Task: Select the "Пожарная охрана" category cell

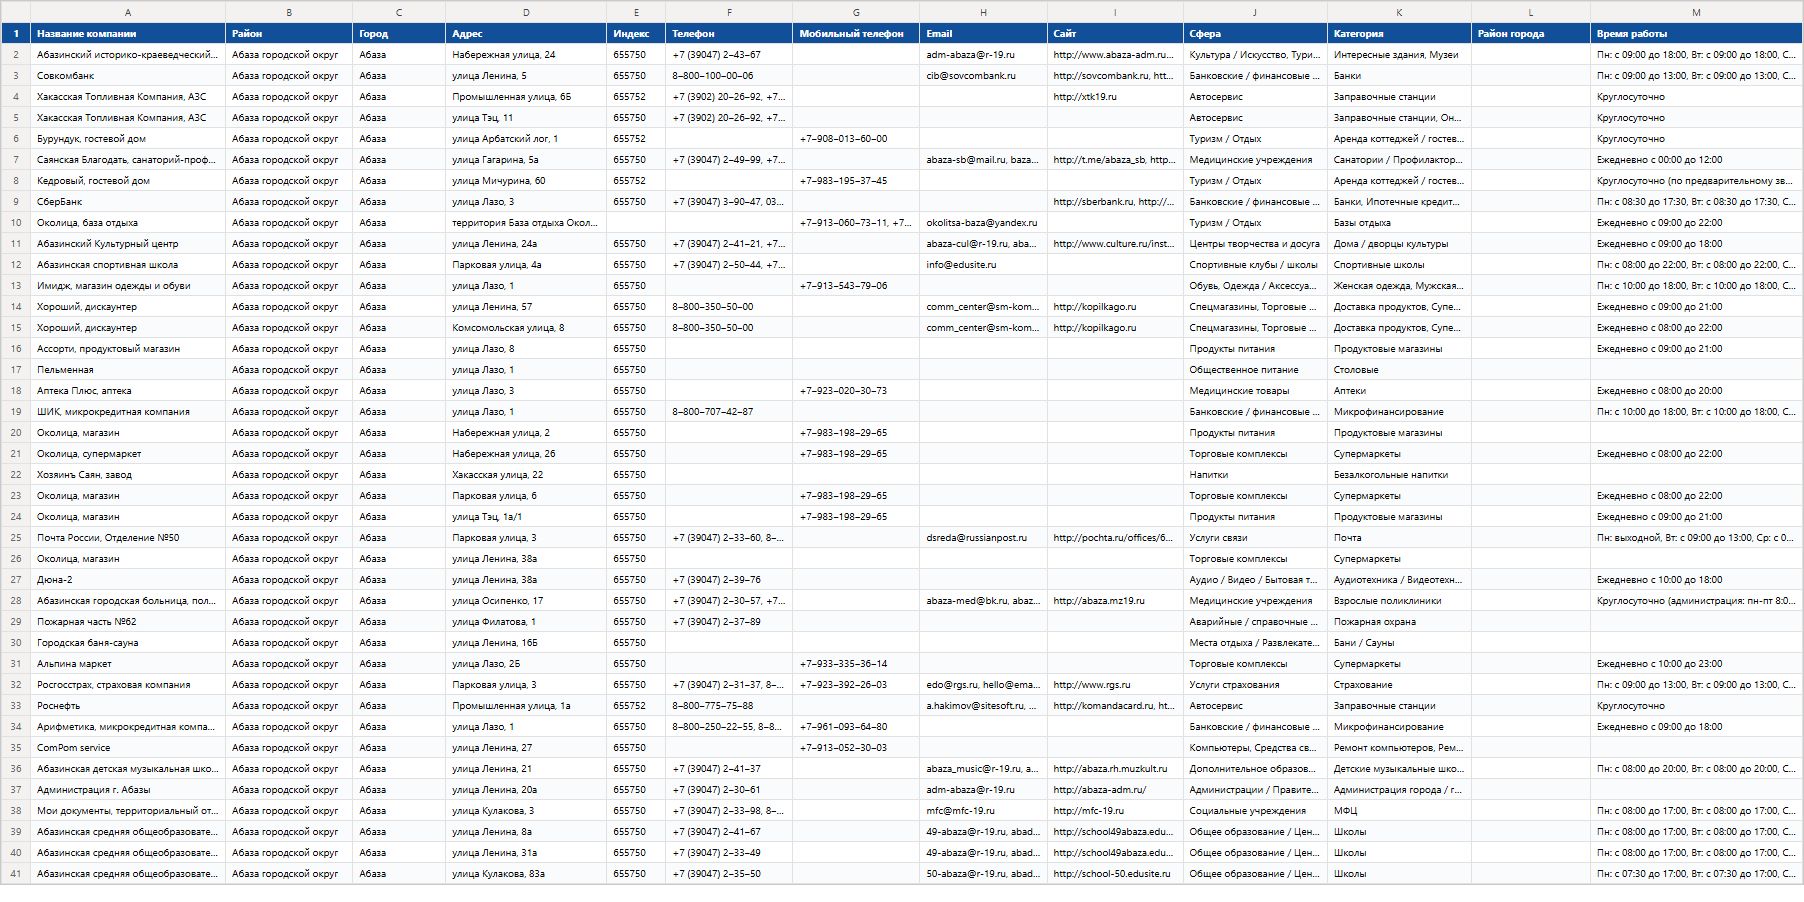Action: coord(1399,622)
